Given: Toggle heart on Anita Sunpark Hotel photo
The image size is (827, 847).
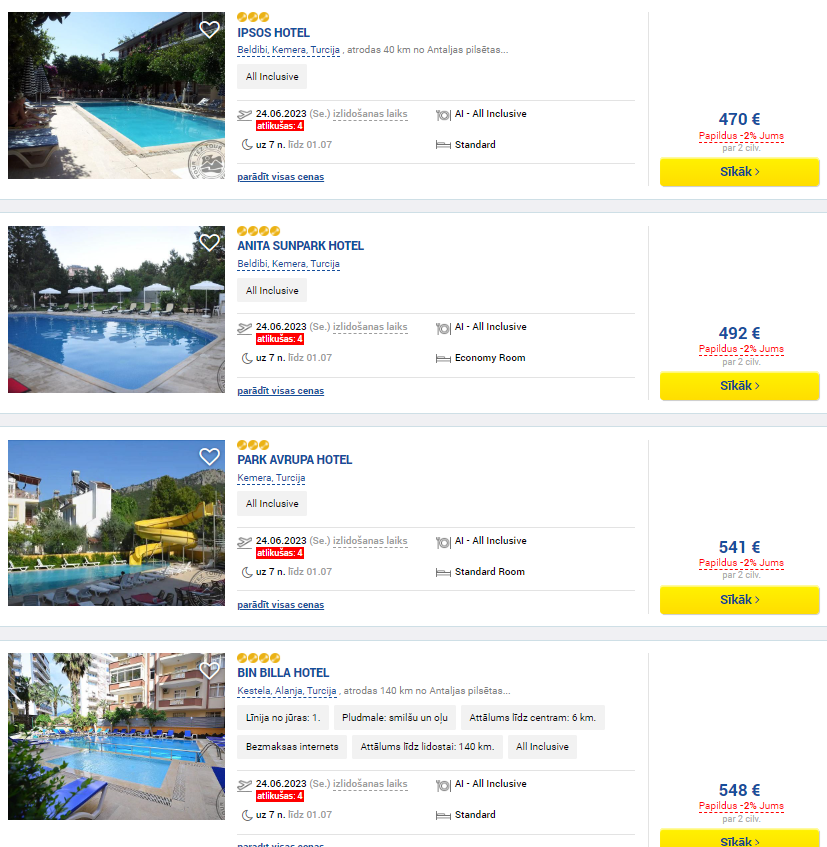Looking at the screenshot, I should (x=209, y=243).
